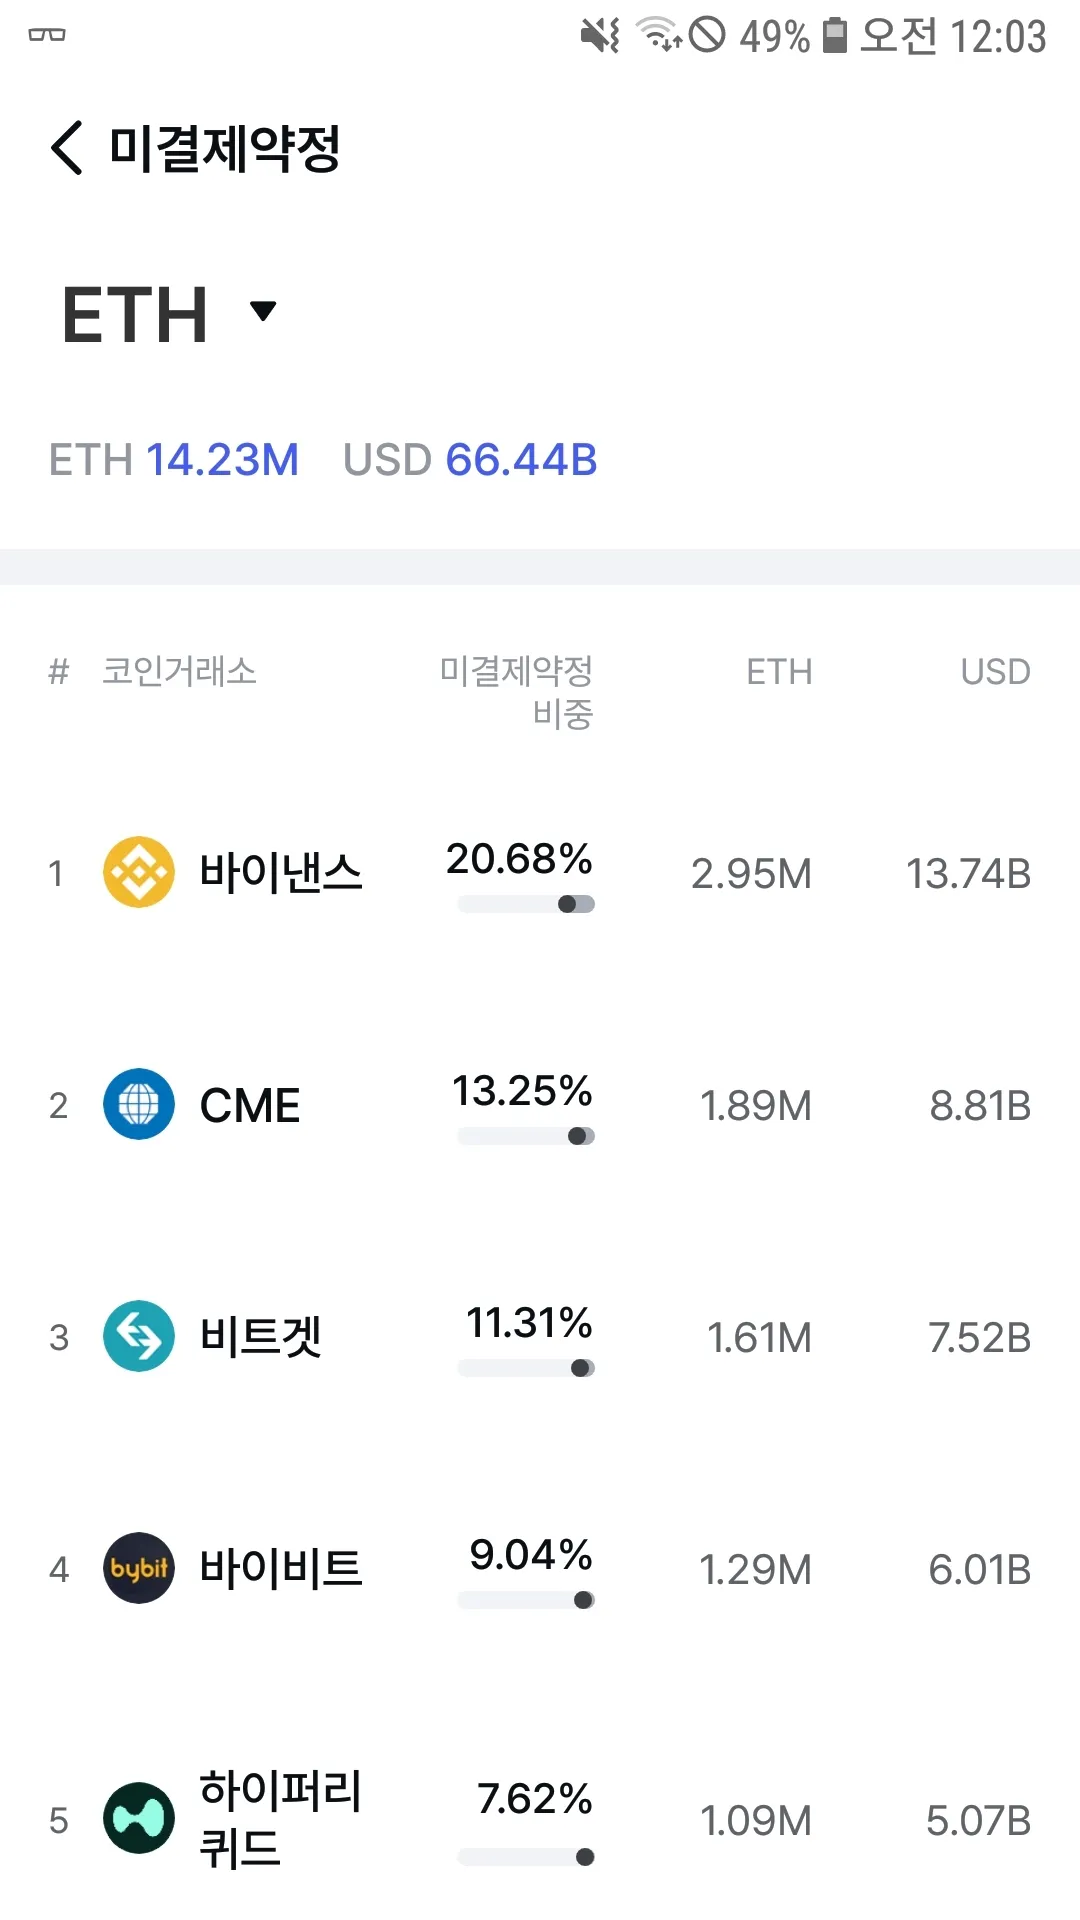The width and height of the screenshot is (1080, 1920).
Task: Tap the Wi-Fi status icon
Action: (x=659, y=36)
